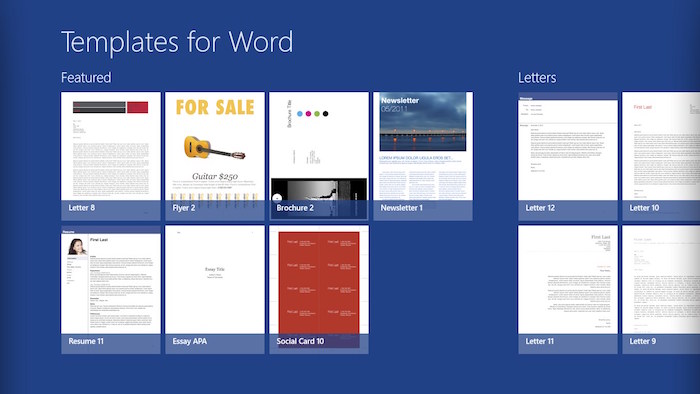
Task: Open the Social Card 10 template
Action: (x=319, y=290)
